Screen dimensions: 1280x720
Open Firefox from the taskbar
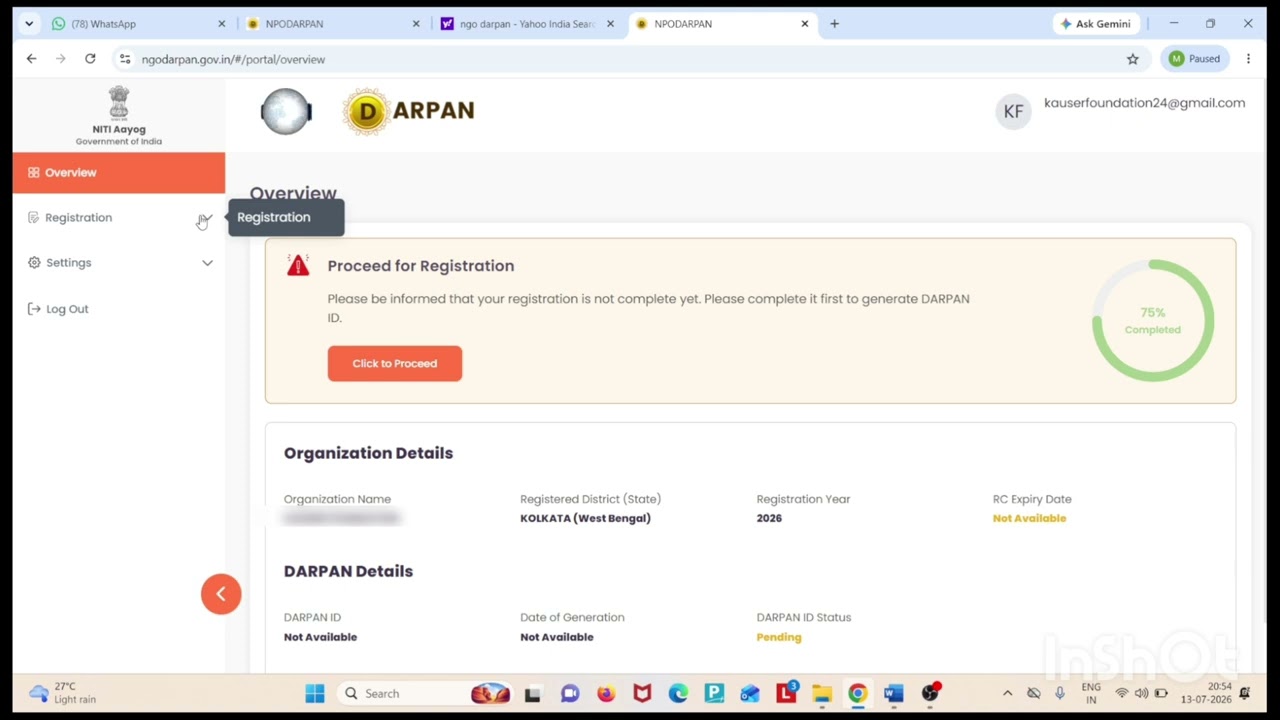[x=606, y=693]
